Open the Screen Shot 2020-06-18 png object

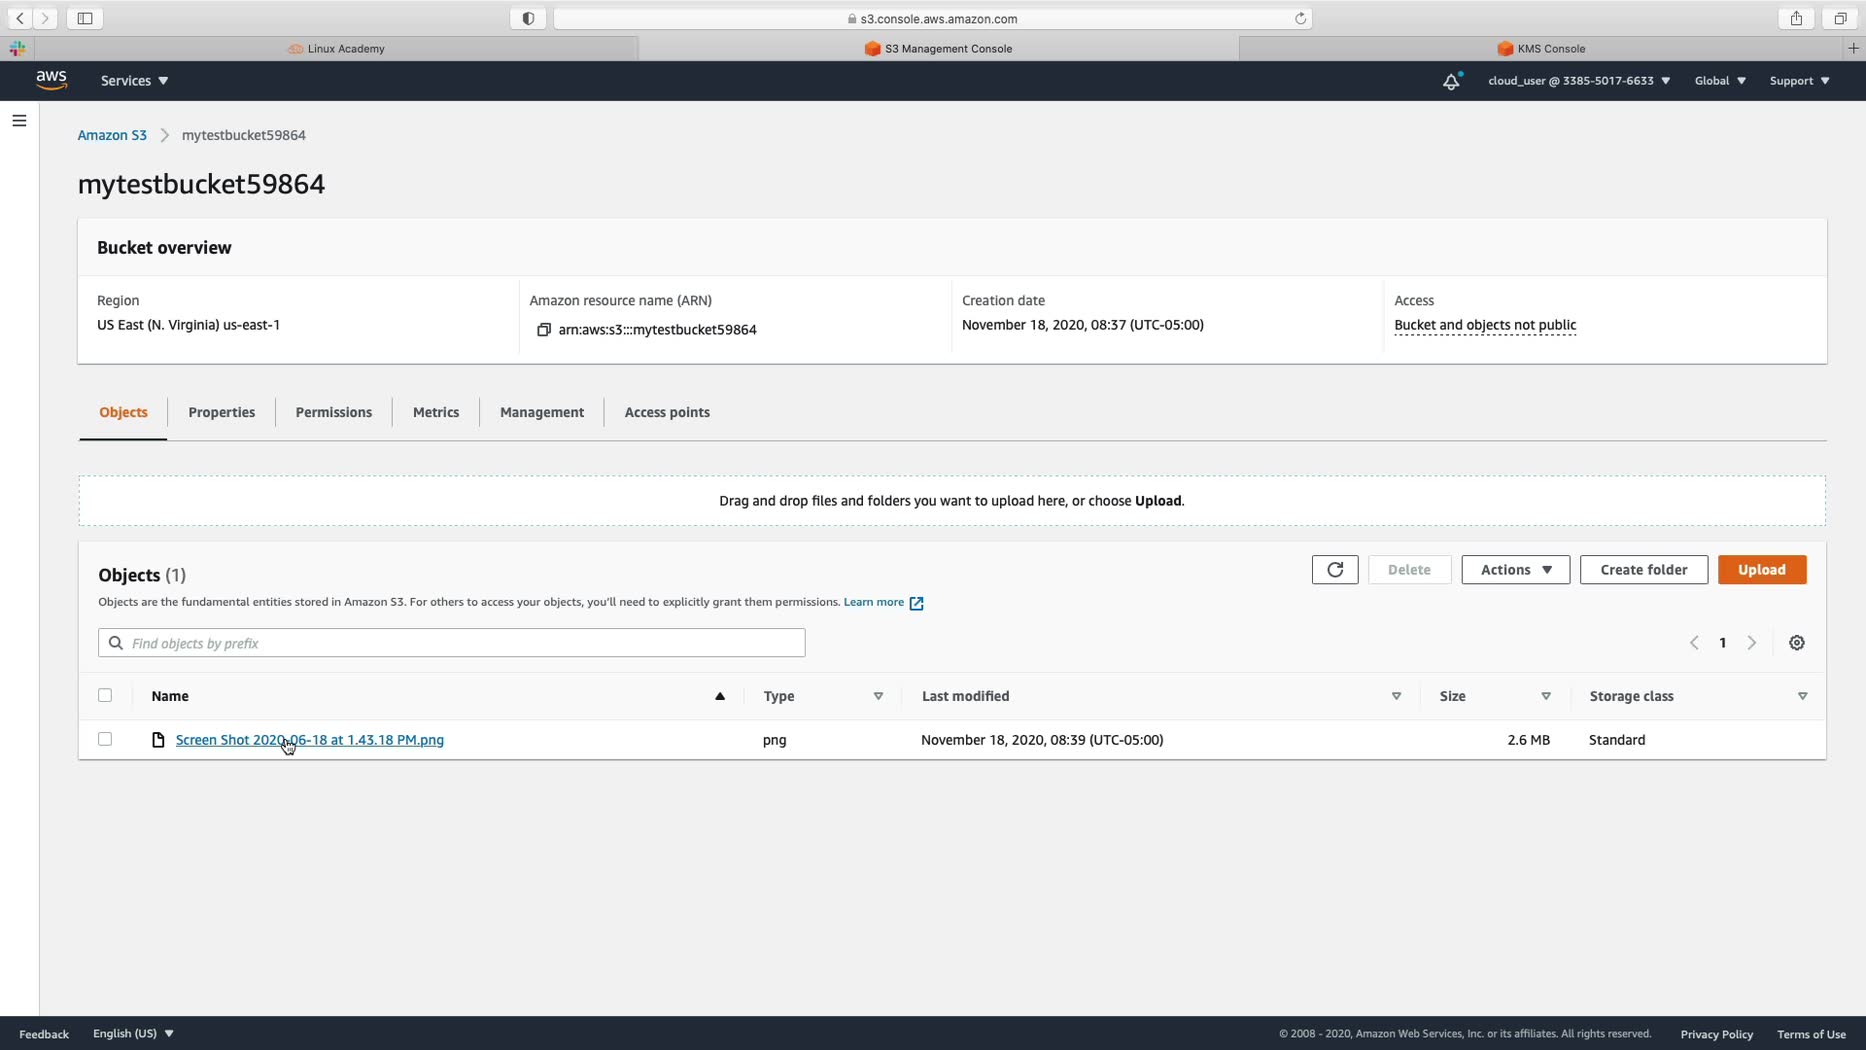[310, 740]
